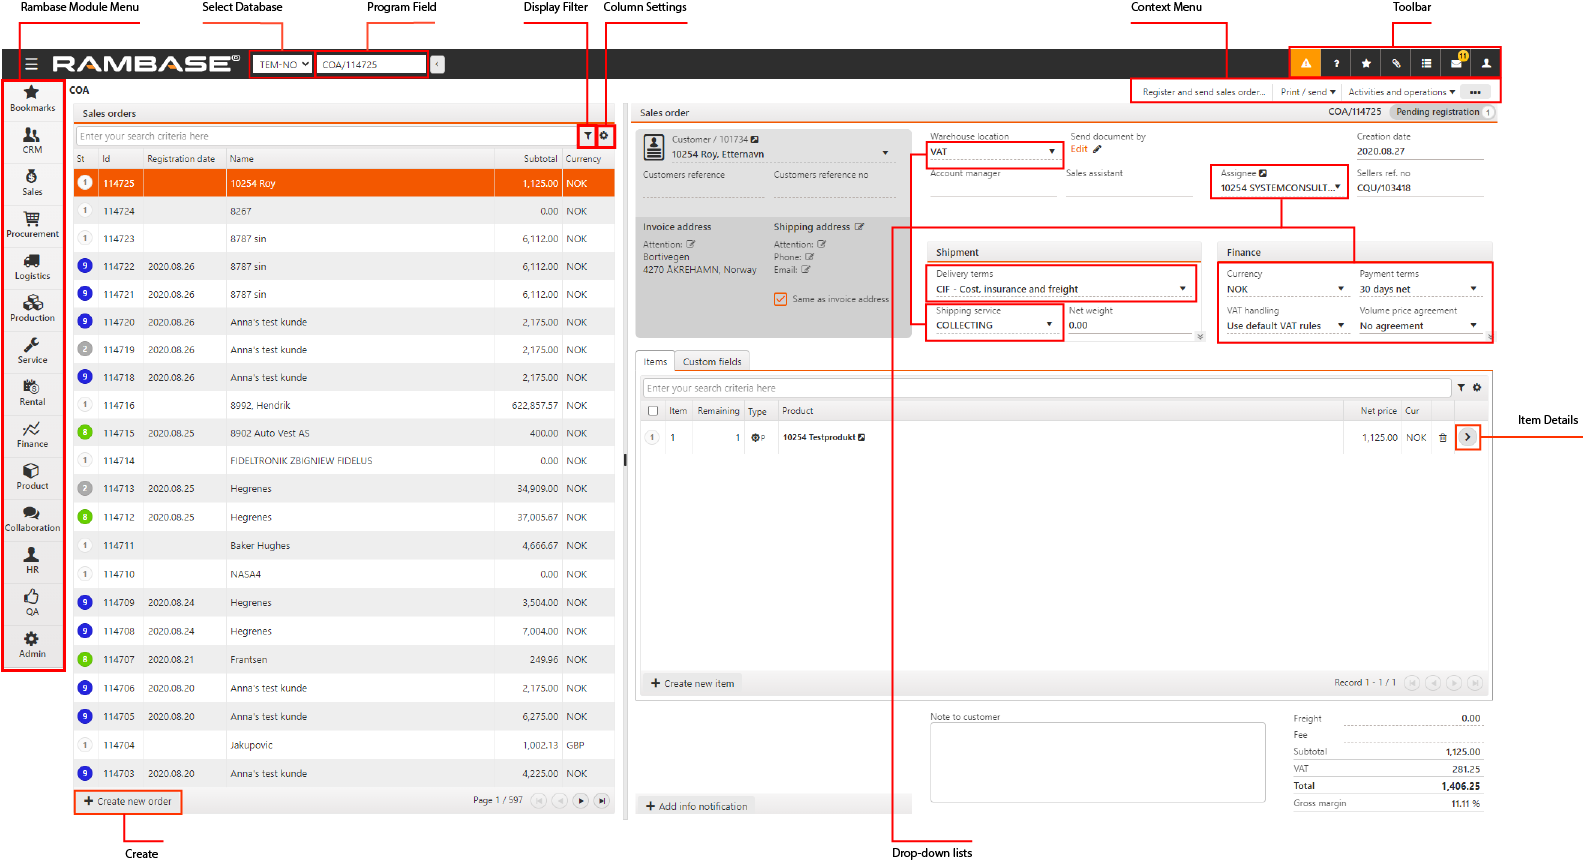Image resolution: width=1583 pixels, height=862 pixels.
Task: Click Add info notification
Action: (x=696, y=806)
